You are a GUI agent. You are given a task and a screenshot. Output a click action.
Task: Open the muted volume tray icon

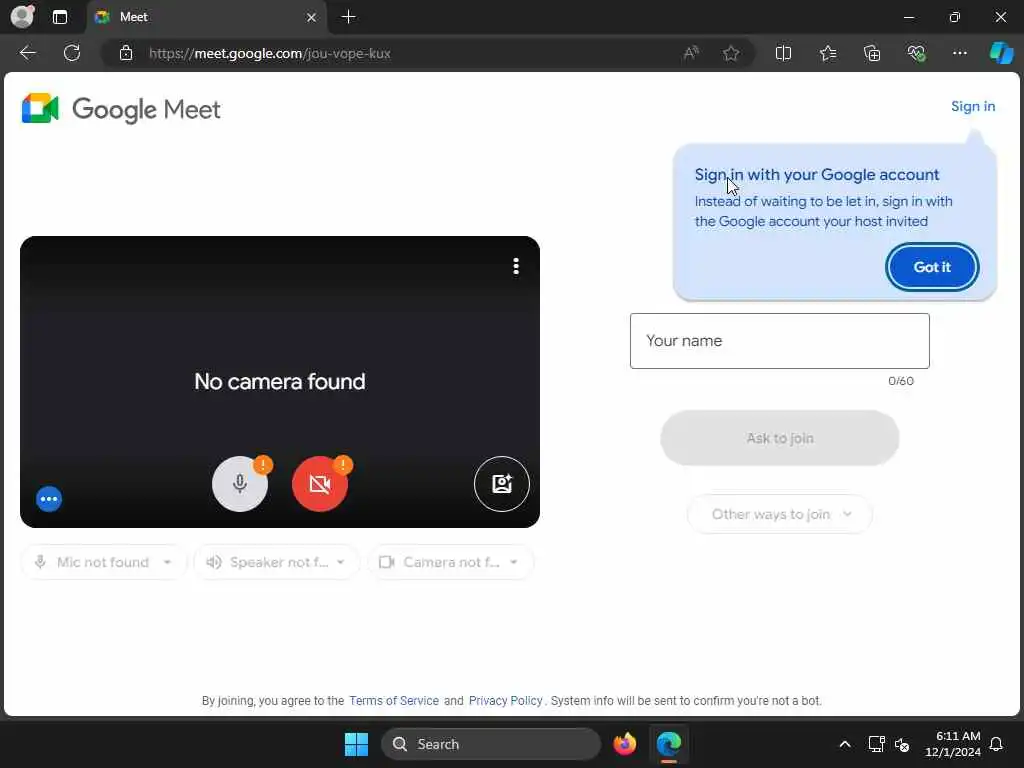903,744
